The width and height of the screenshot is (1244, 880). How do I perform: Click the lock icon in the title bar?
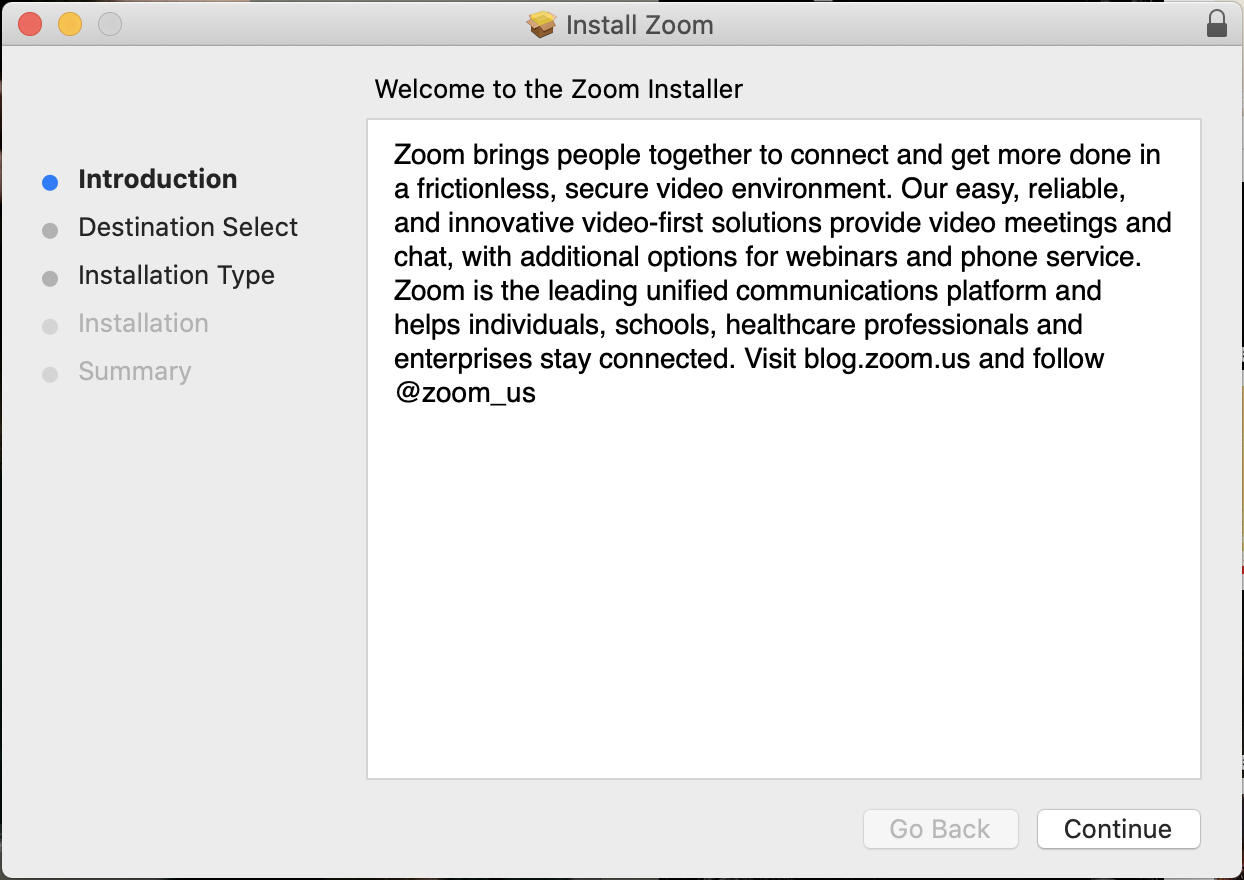pyautogui.click(x=1218, y=24)
